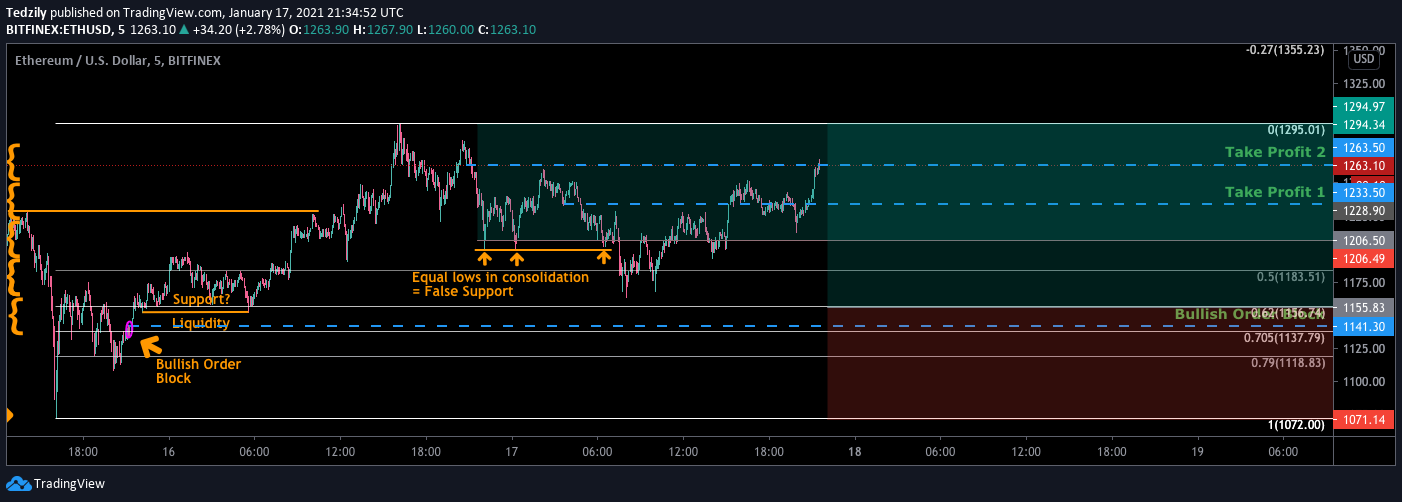
Task: Click the date label 19 on the time axis
Action: [1197, 452]
